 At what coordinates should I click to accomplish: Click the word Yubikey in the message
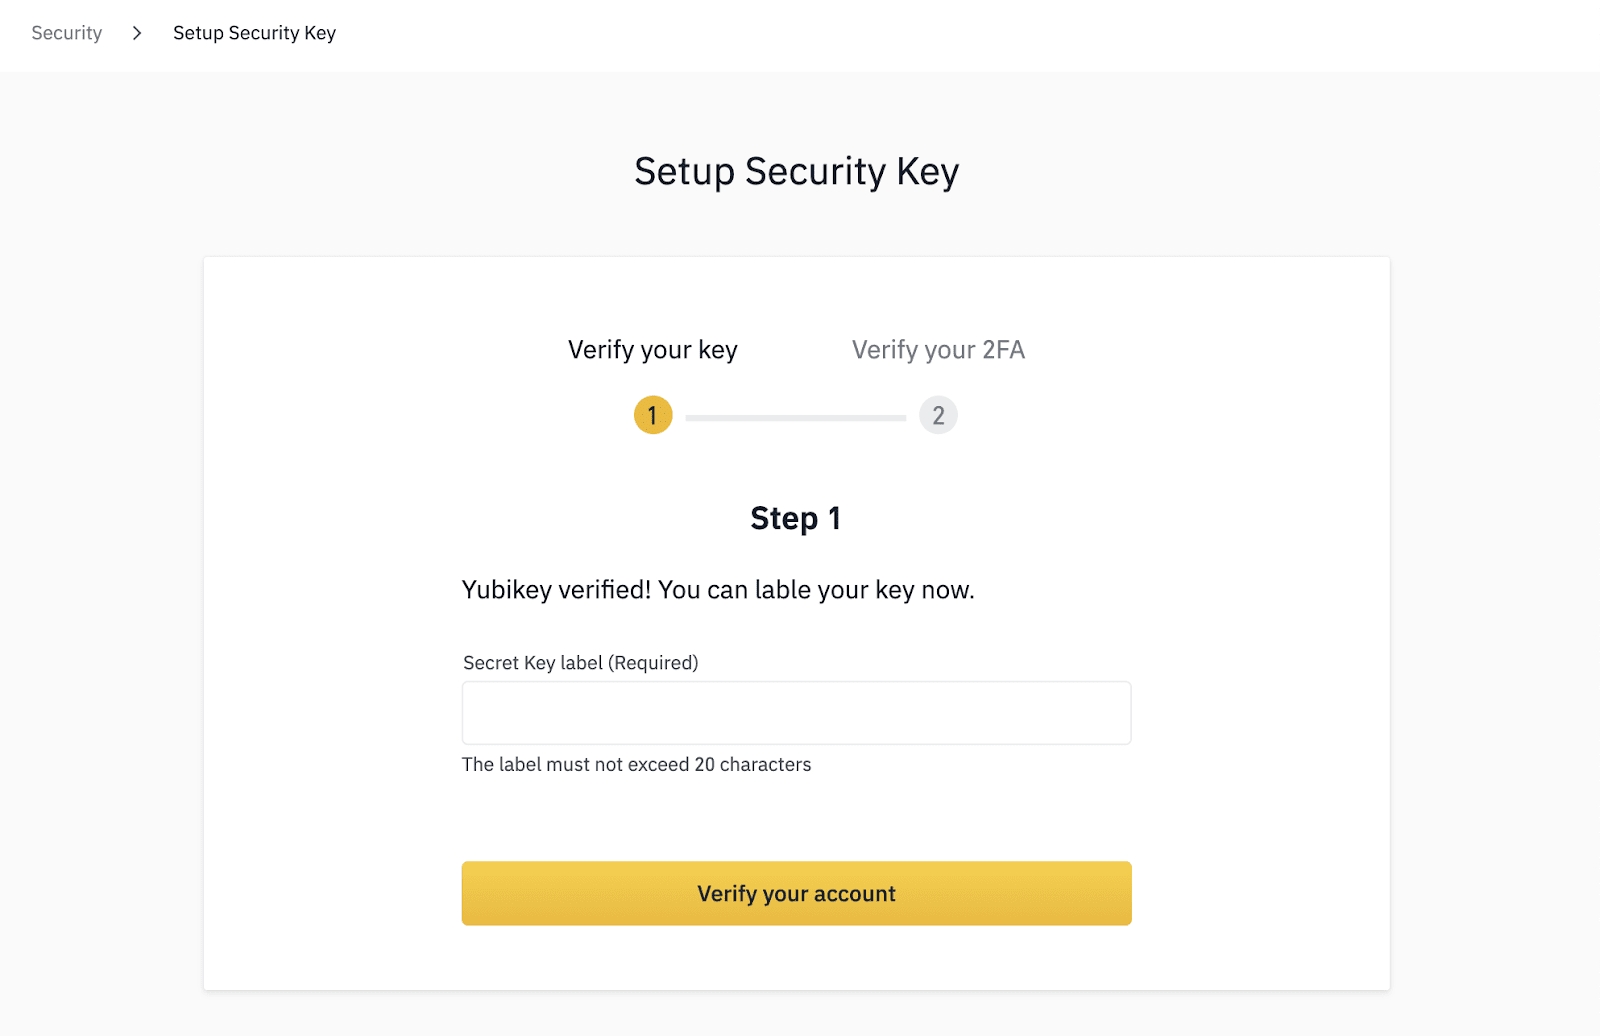point(506,590)
